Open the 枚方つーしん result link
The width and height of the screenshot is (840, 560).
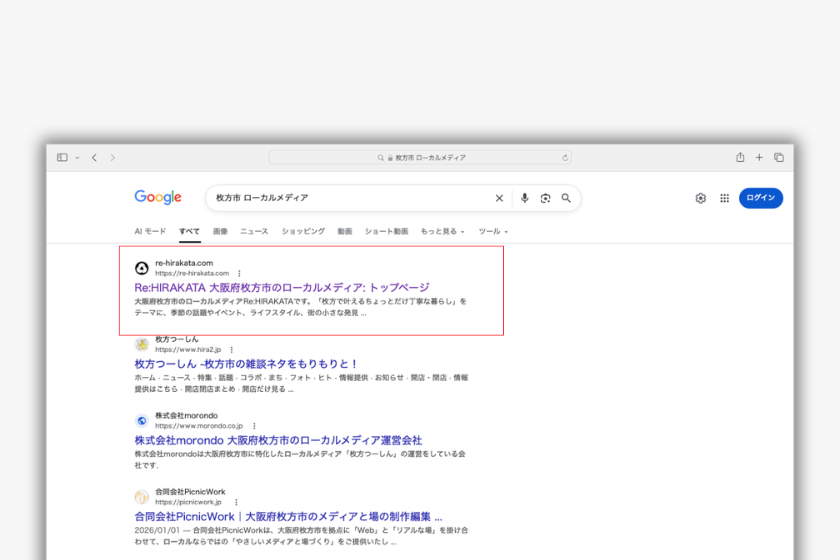click(245, 364)
